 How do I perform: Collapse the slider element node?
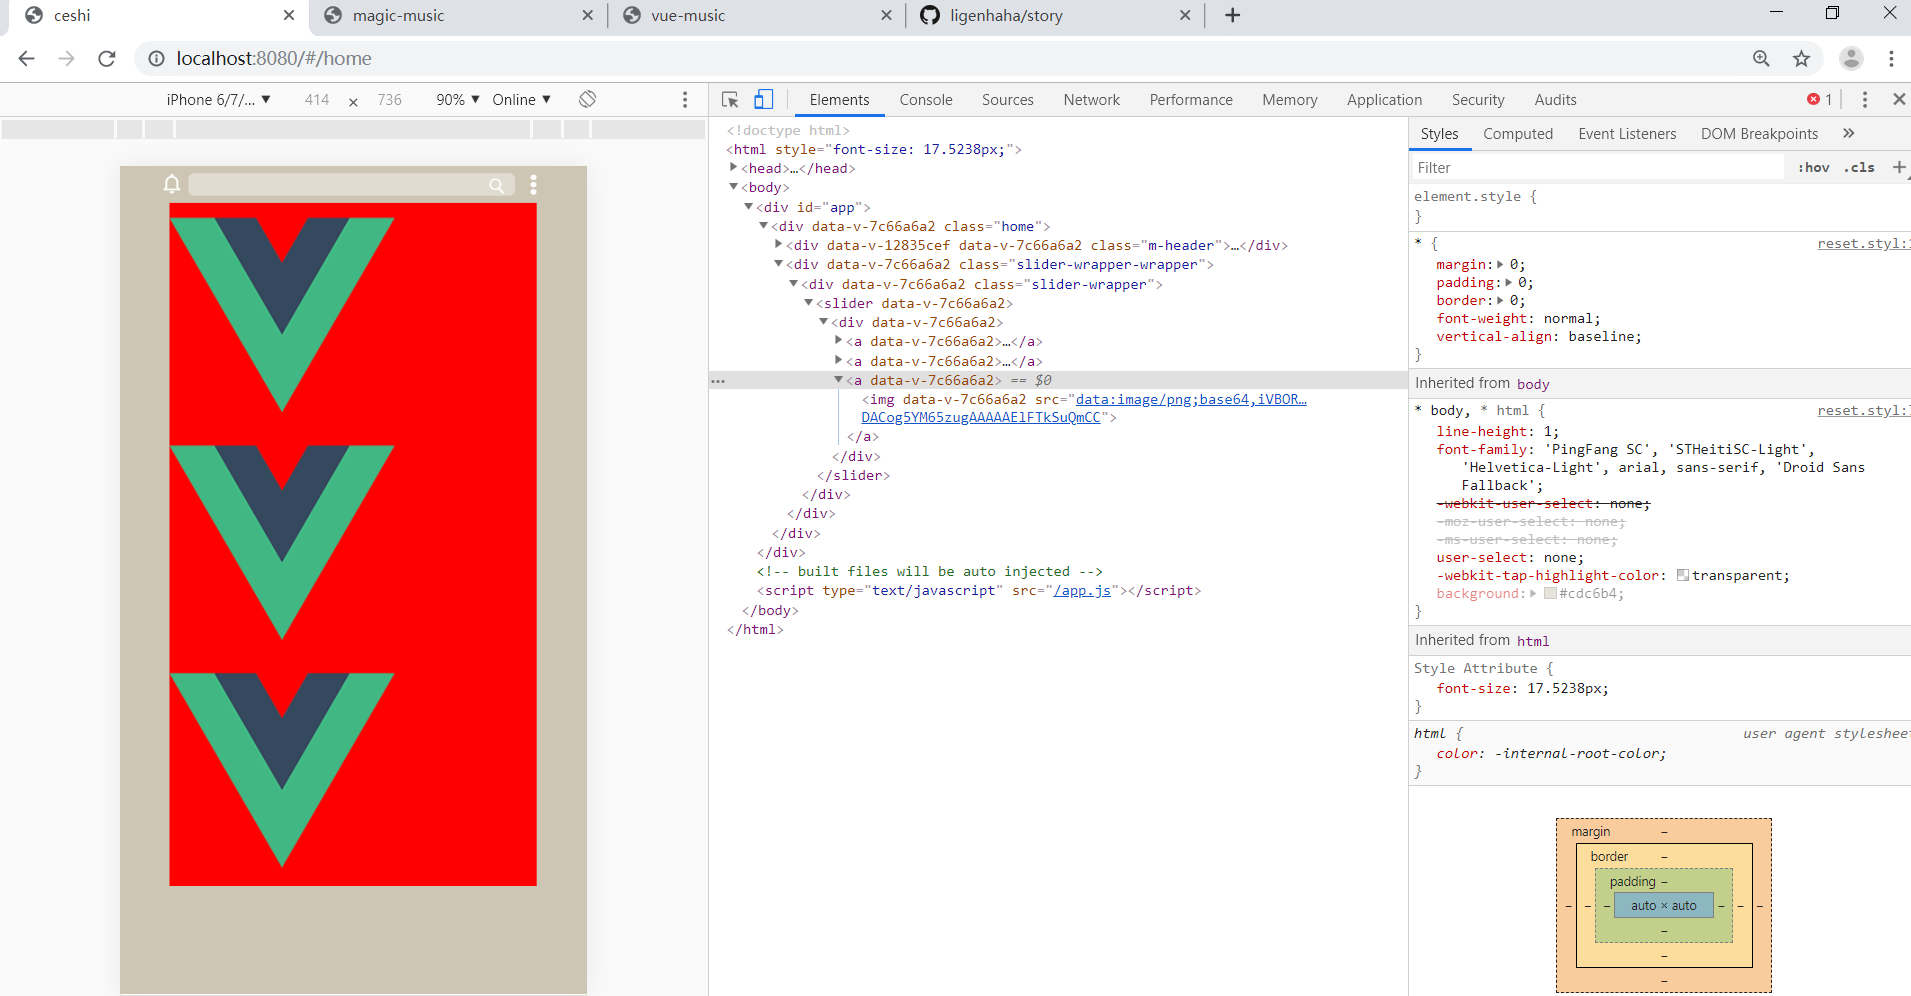808,303
